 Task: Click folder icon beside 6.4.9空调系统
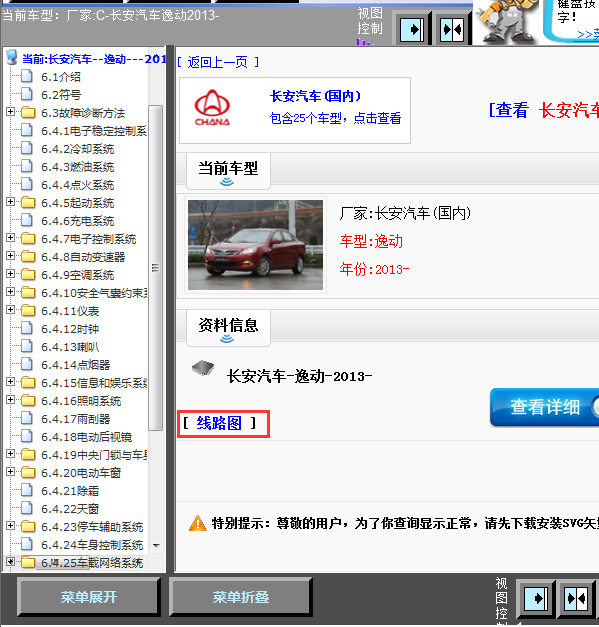[x=28, y=274]
